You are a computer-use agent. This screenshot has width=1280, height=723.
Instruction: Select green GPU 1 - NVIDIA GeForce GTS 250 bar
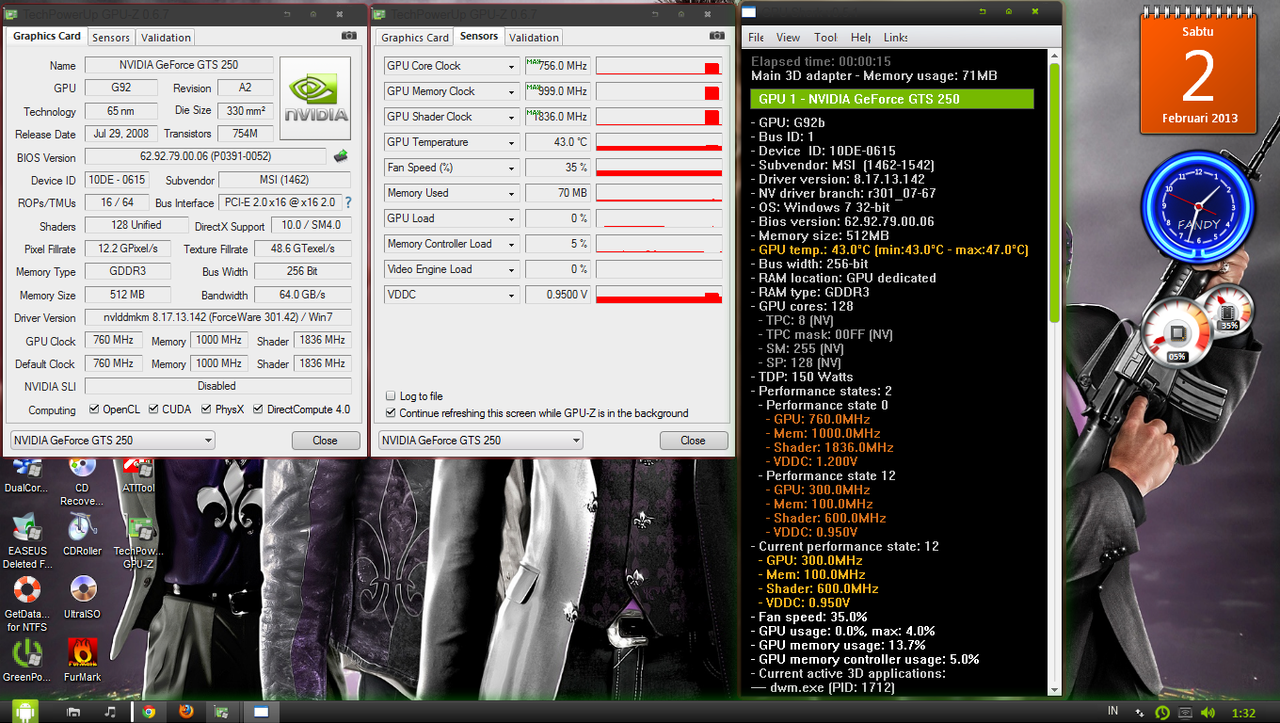(x=891, y=99)
